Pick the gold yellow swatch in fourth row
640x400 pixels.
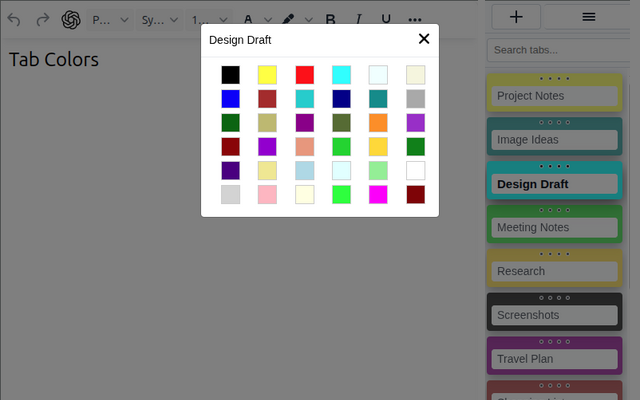point(378,147)
